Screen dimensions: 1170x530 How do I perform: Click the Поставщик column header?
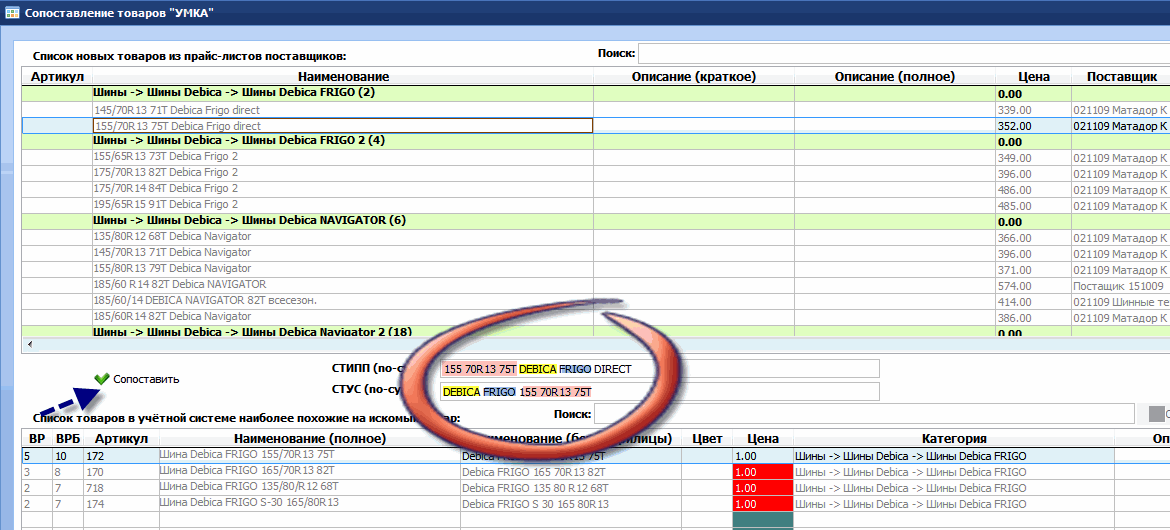1121,77
